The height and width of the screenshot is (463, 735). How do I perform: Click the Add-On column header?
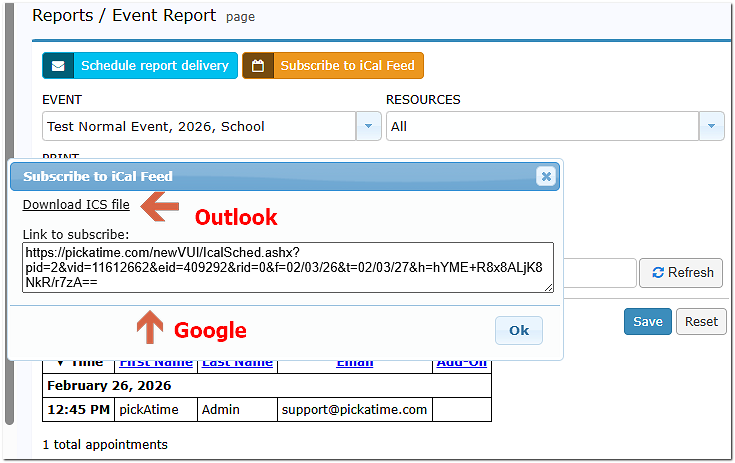[x=461, y=364]
